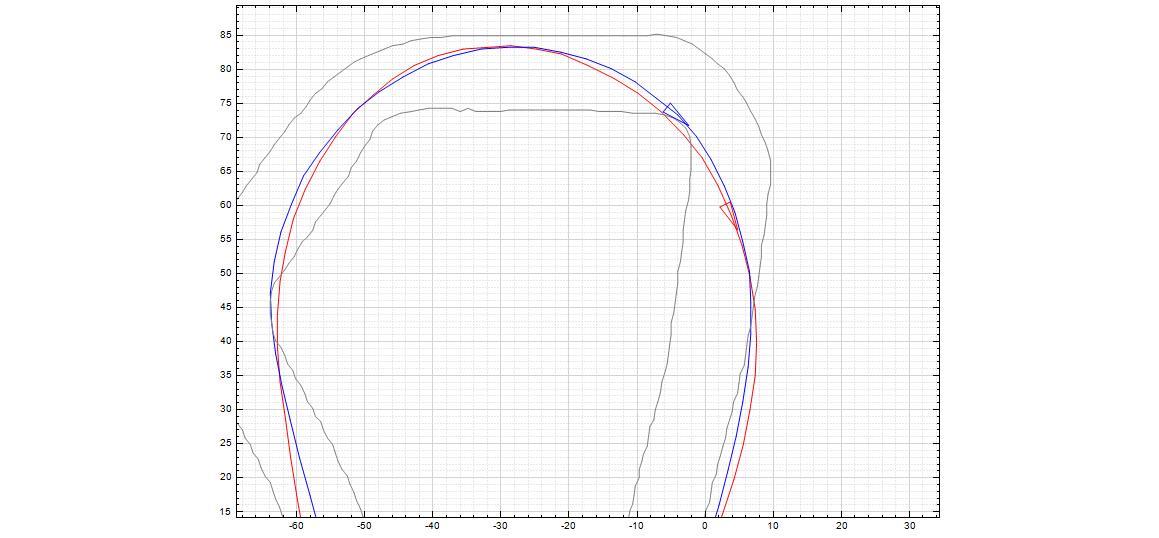Viewport: 1159px width, 538px height.
Task: Click the 30 label on the horizontal axis
Action: (910, 526)
